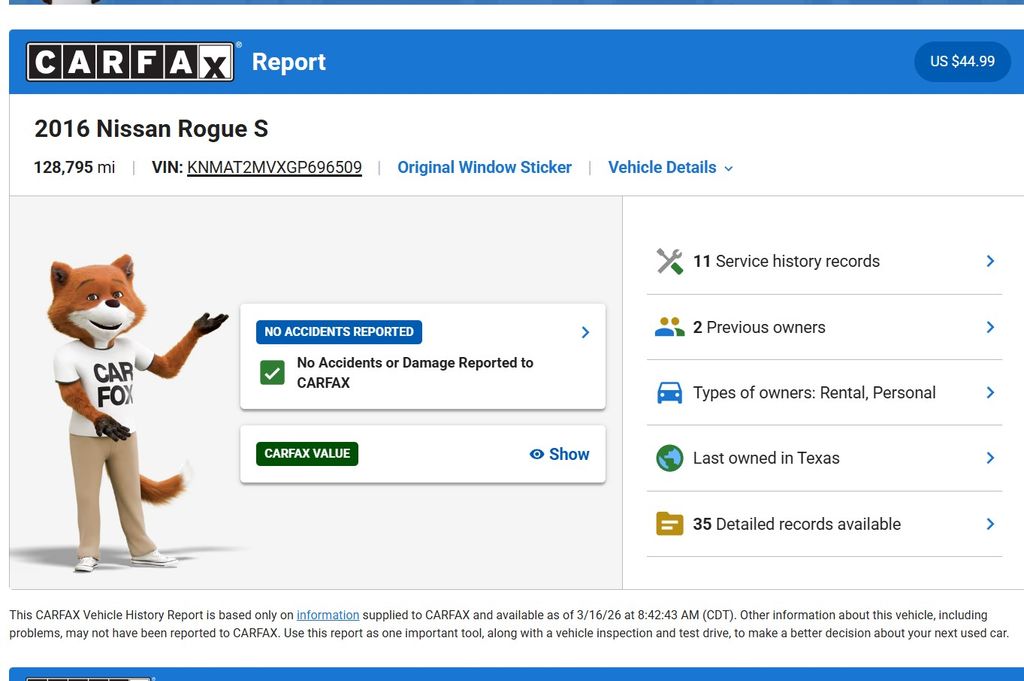Open the No Accidents Reported chevron
This screenshot has width=1024, height=681.
click(585, 332)
